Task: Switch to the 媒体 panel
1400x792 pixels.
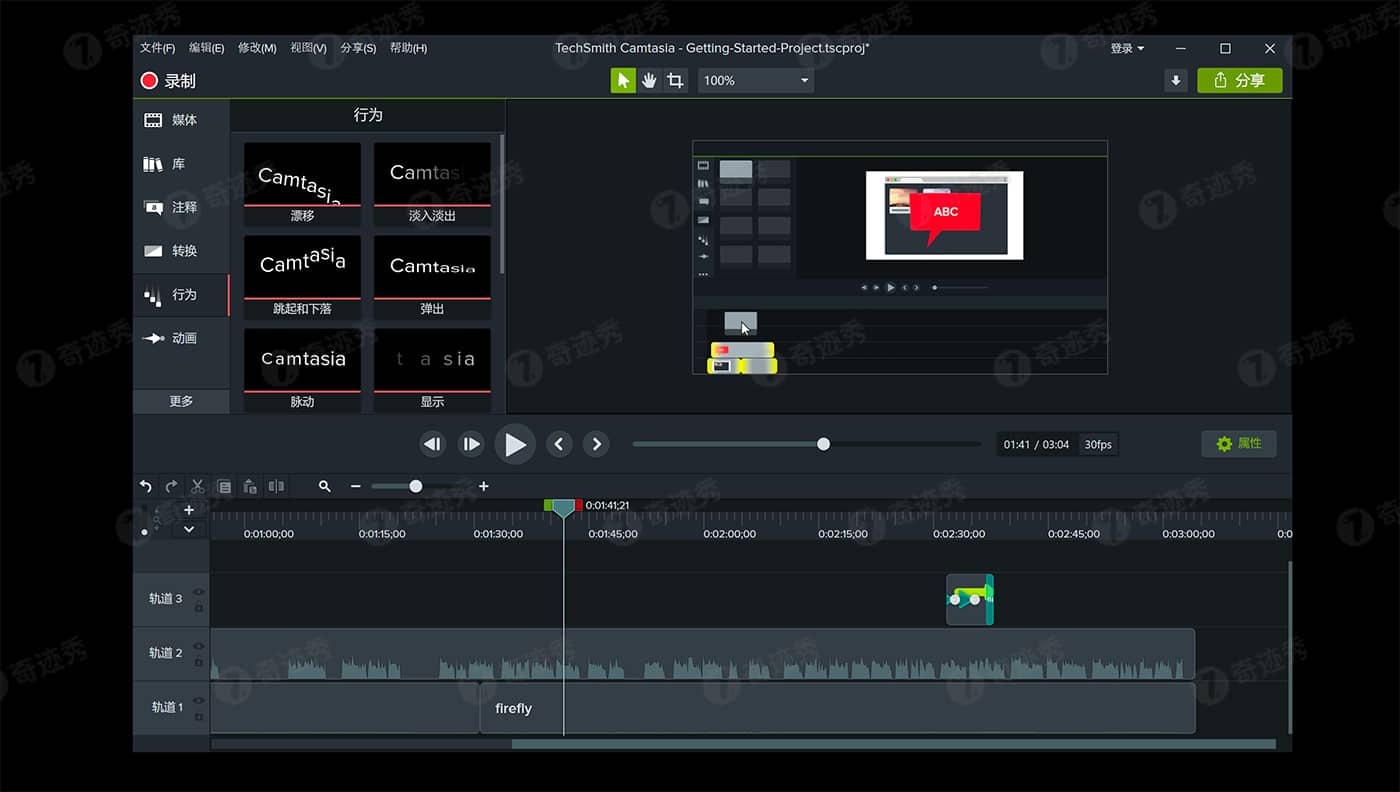Action: pos(180,119)
